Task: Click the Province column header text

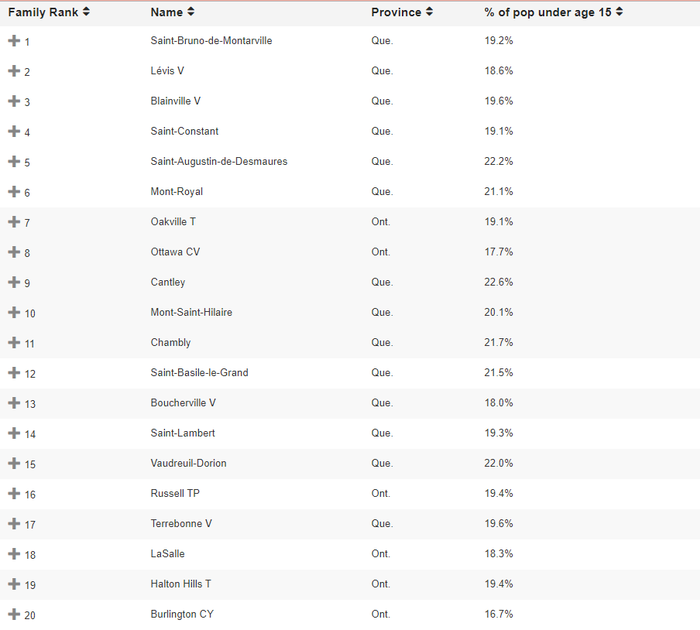Action: [396, 13]
